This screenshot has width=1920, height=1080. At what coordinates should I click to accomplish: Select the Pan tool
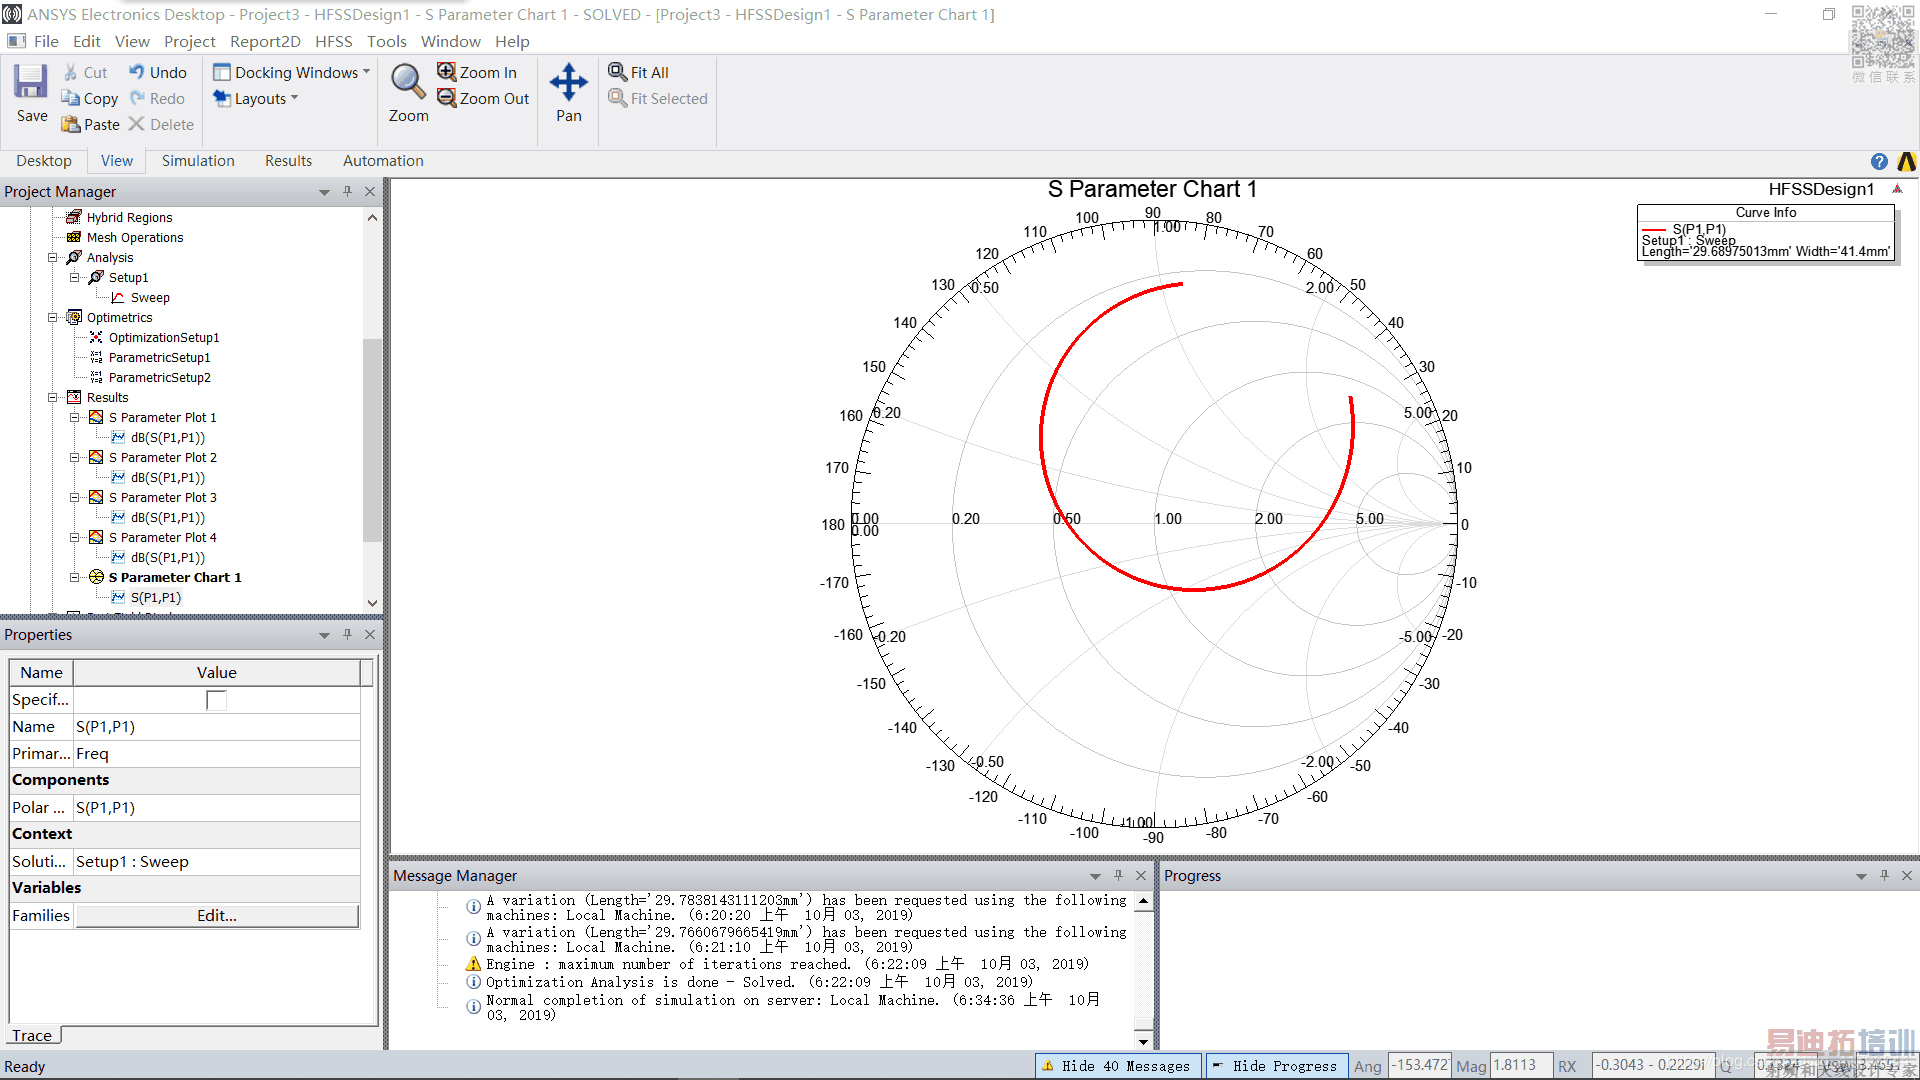click(x=568, y=82)
